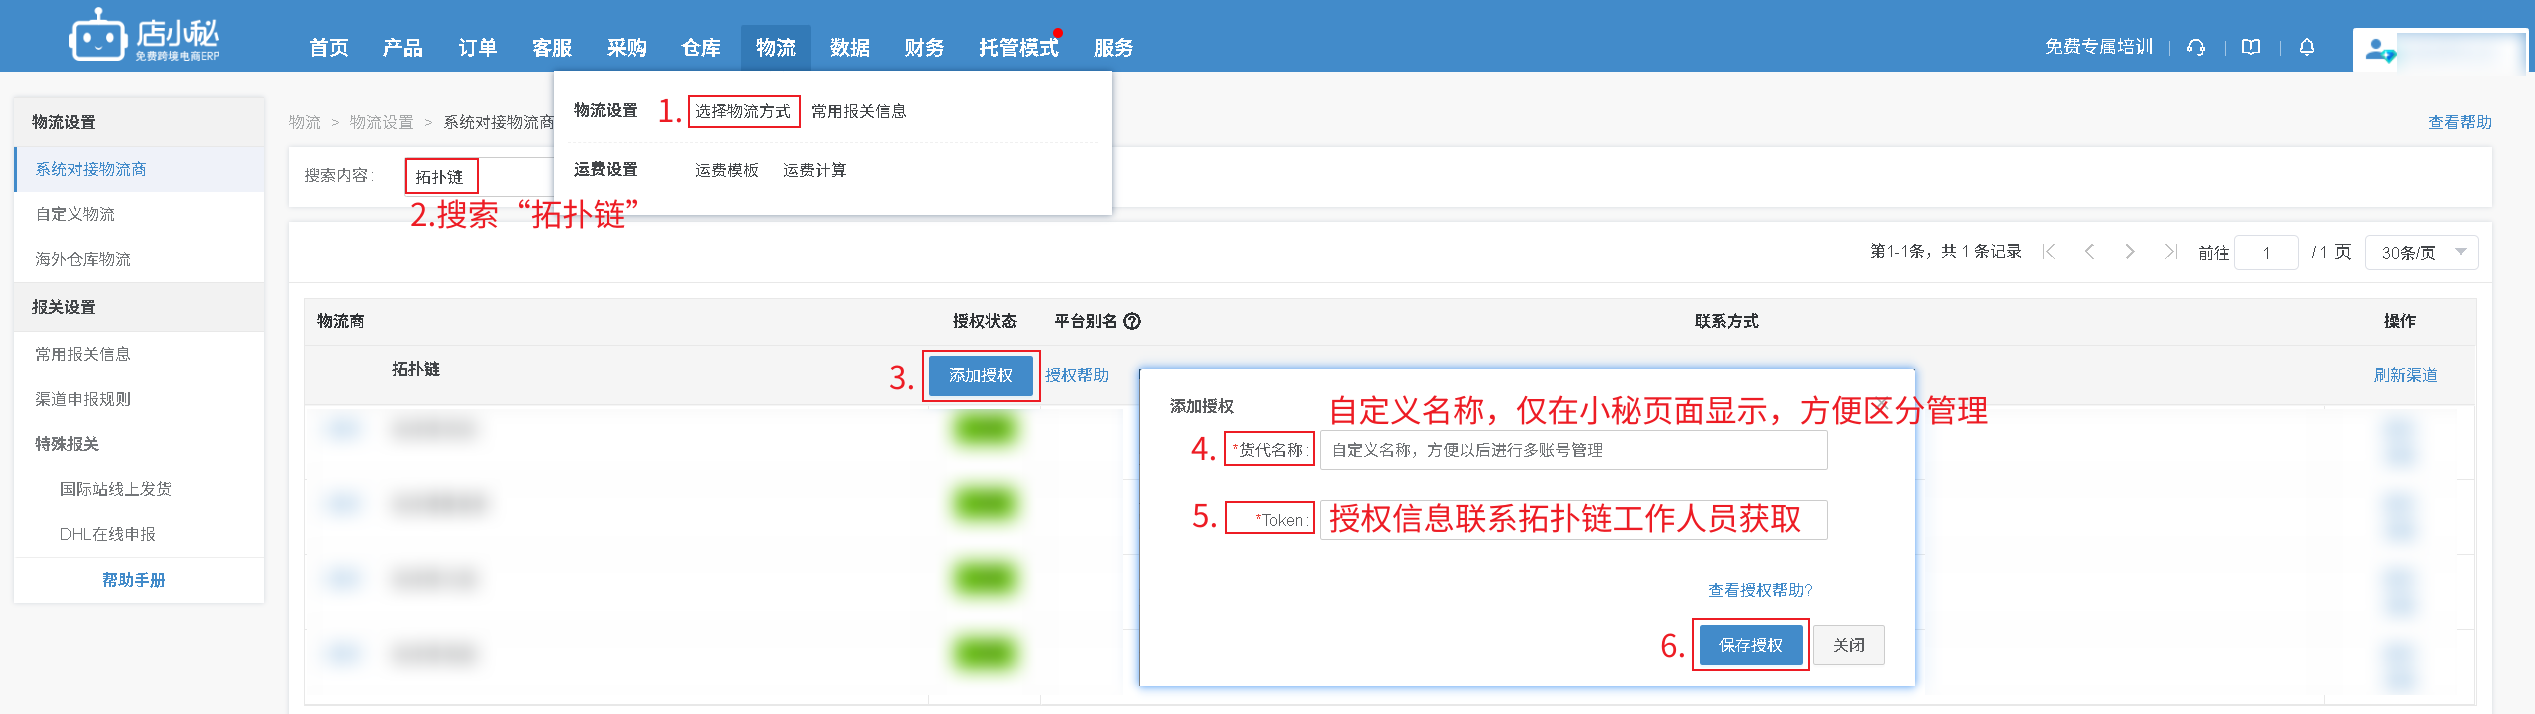Open customer service headset icon
Image resolution: width=2535 pixels, height=714 pixels.
pos(2196,47)
